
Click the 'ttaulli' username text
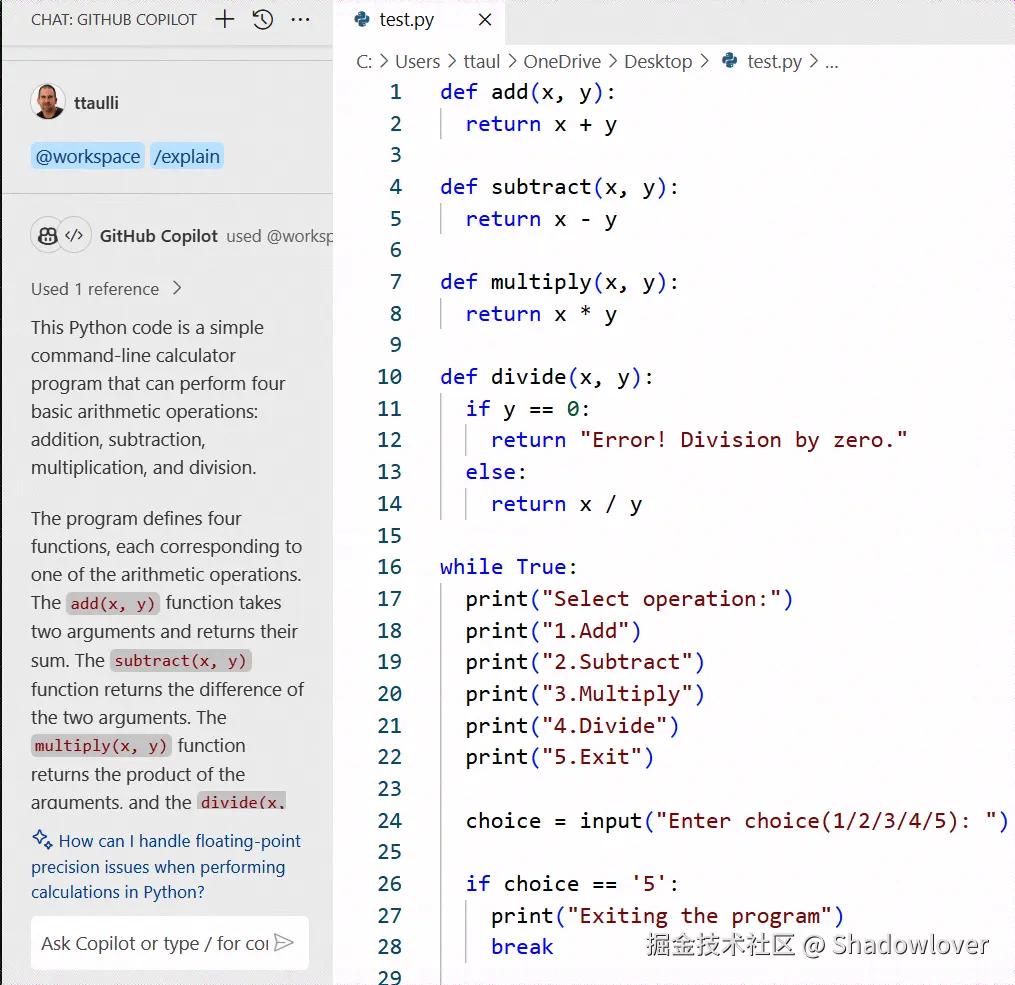96,103
